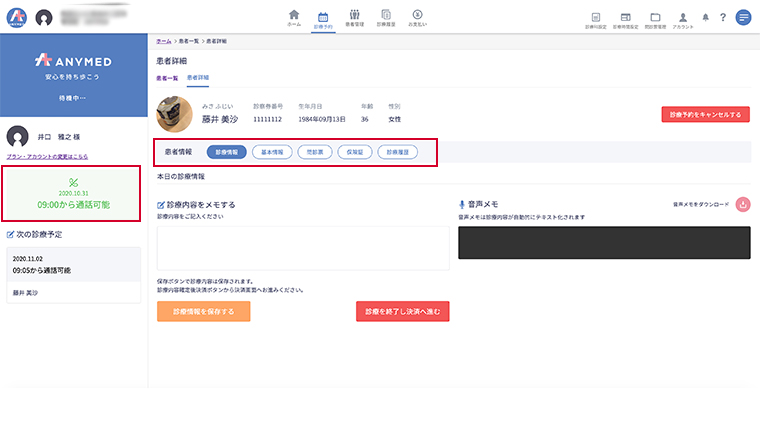Open the 診療予約 calendar icon

324,17
